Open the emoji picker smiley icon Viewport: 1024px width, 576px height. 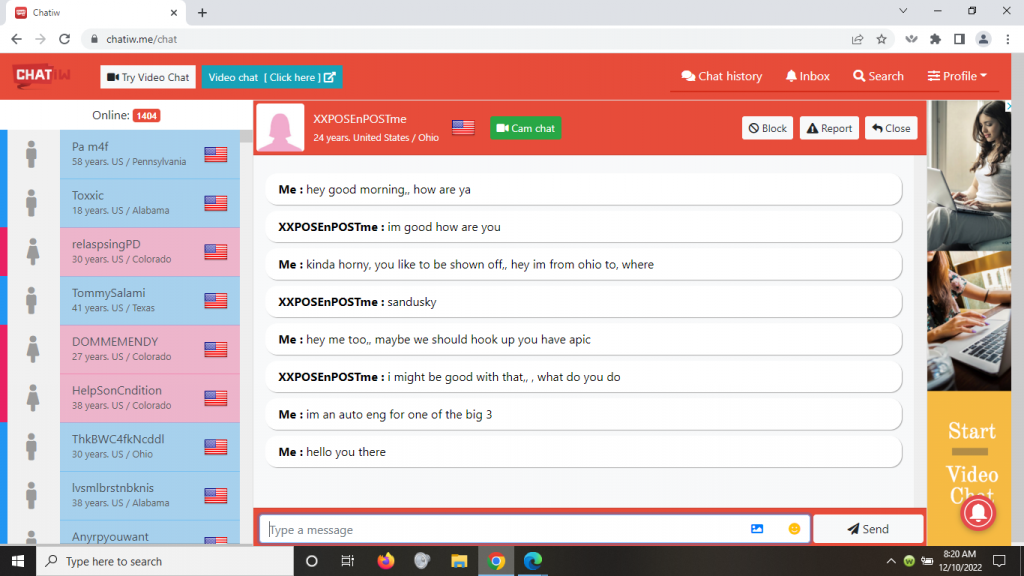[794, 529]
